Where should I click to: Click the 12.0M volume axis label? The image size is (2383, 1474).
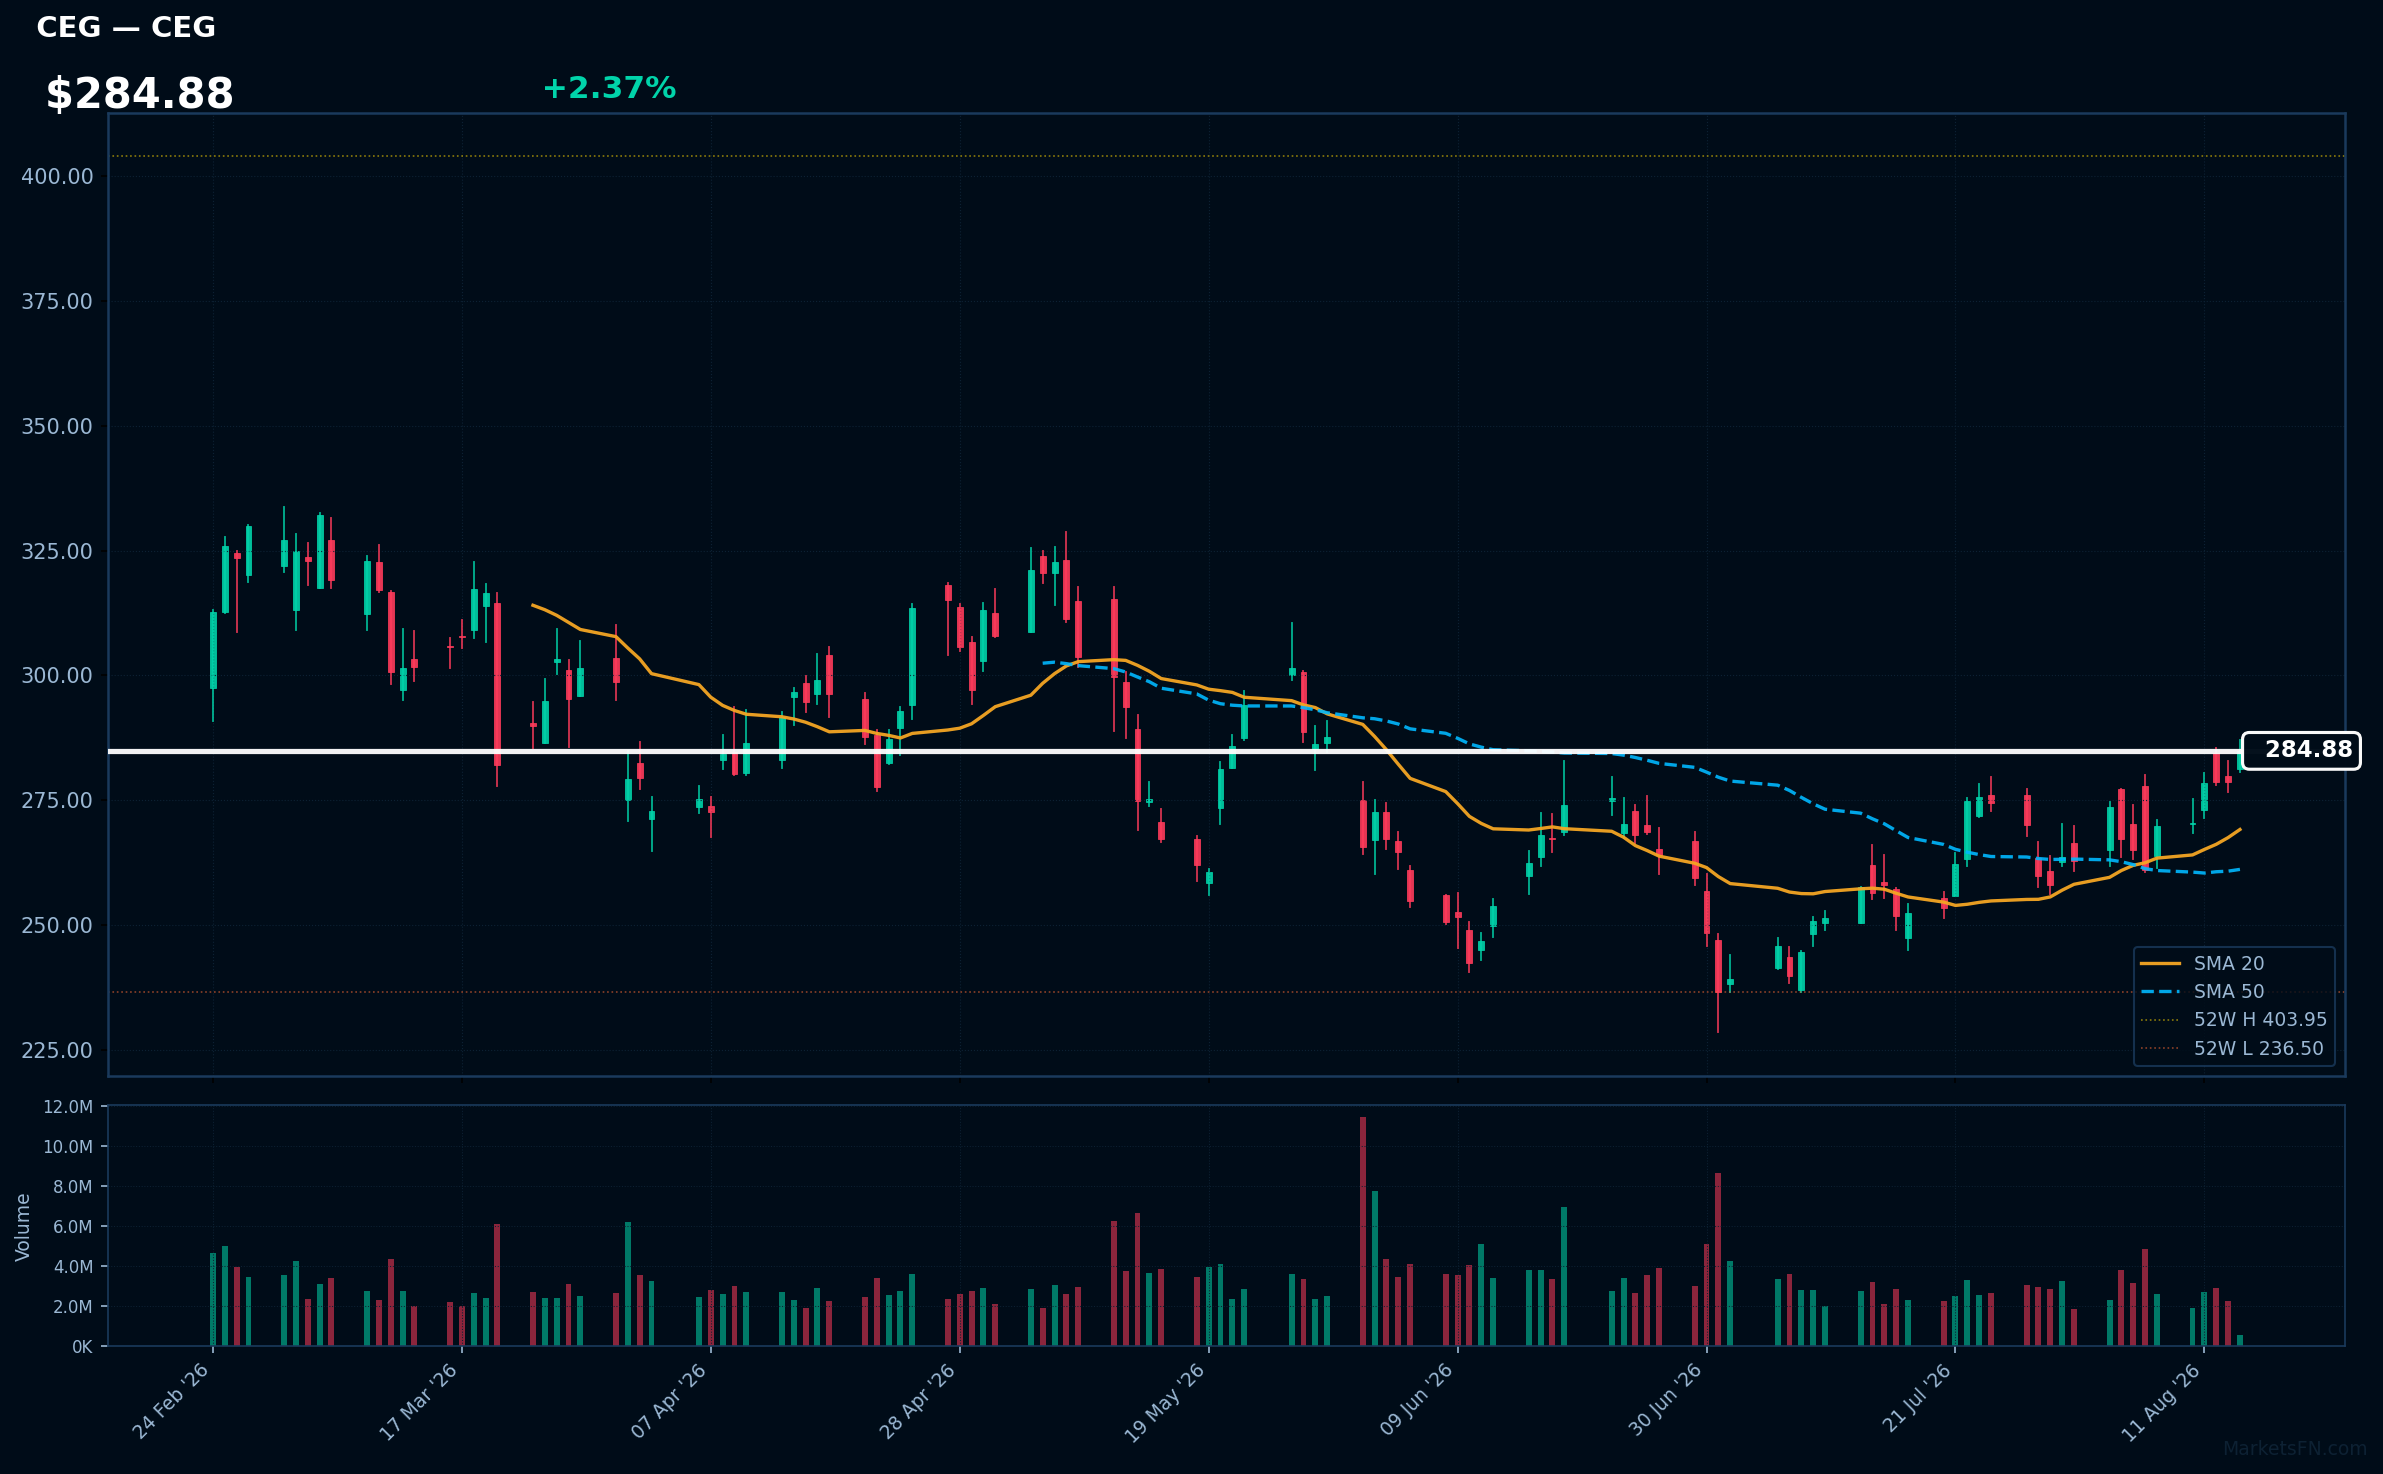[68, 1107]
